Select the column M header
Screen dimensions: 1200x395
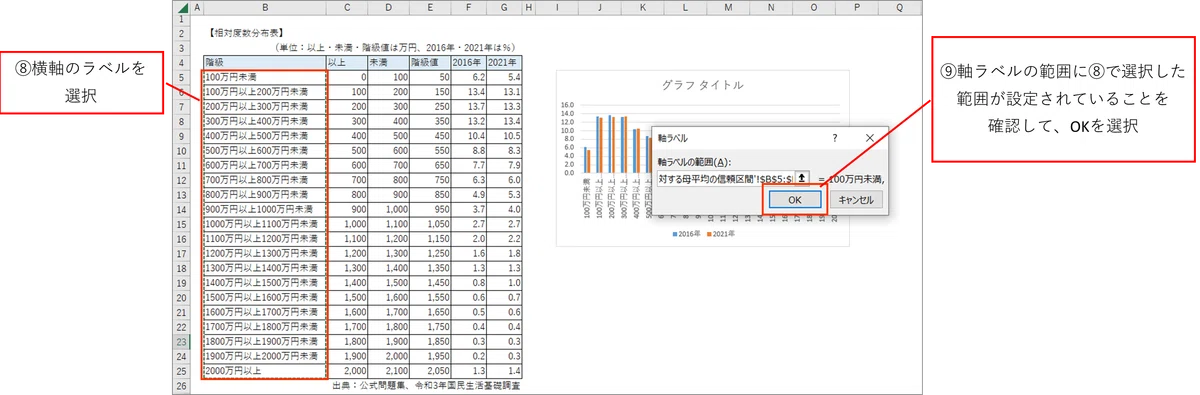point(728,8)
